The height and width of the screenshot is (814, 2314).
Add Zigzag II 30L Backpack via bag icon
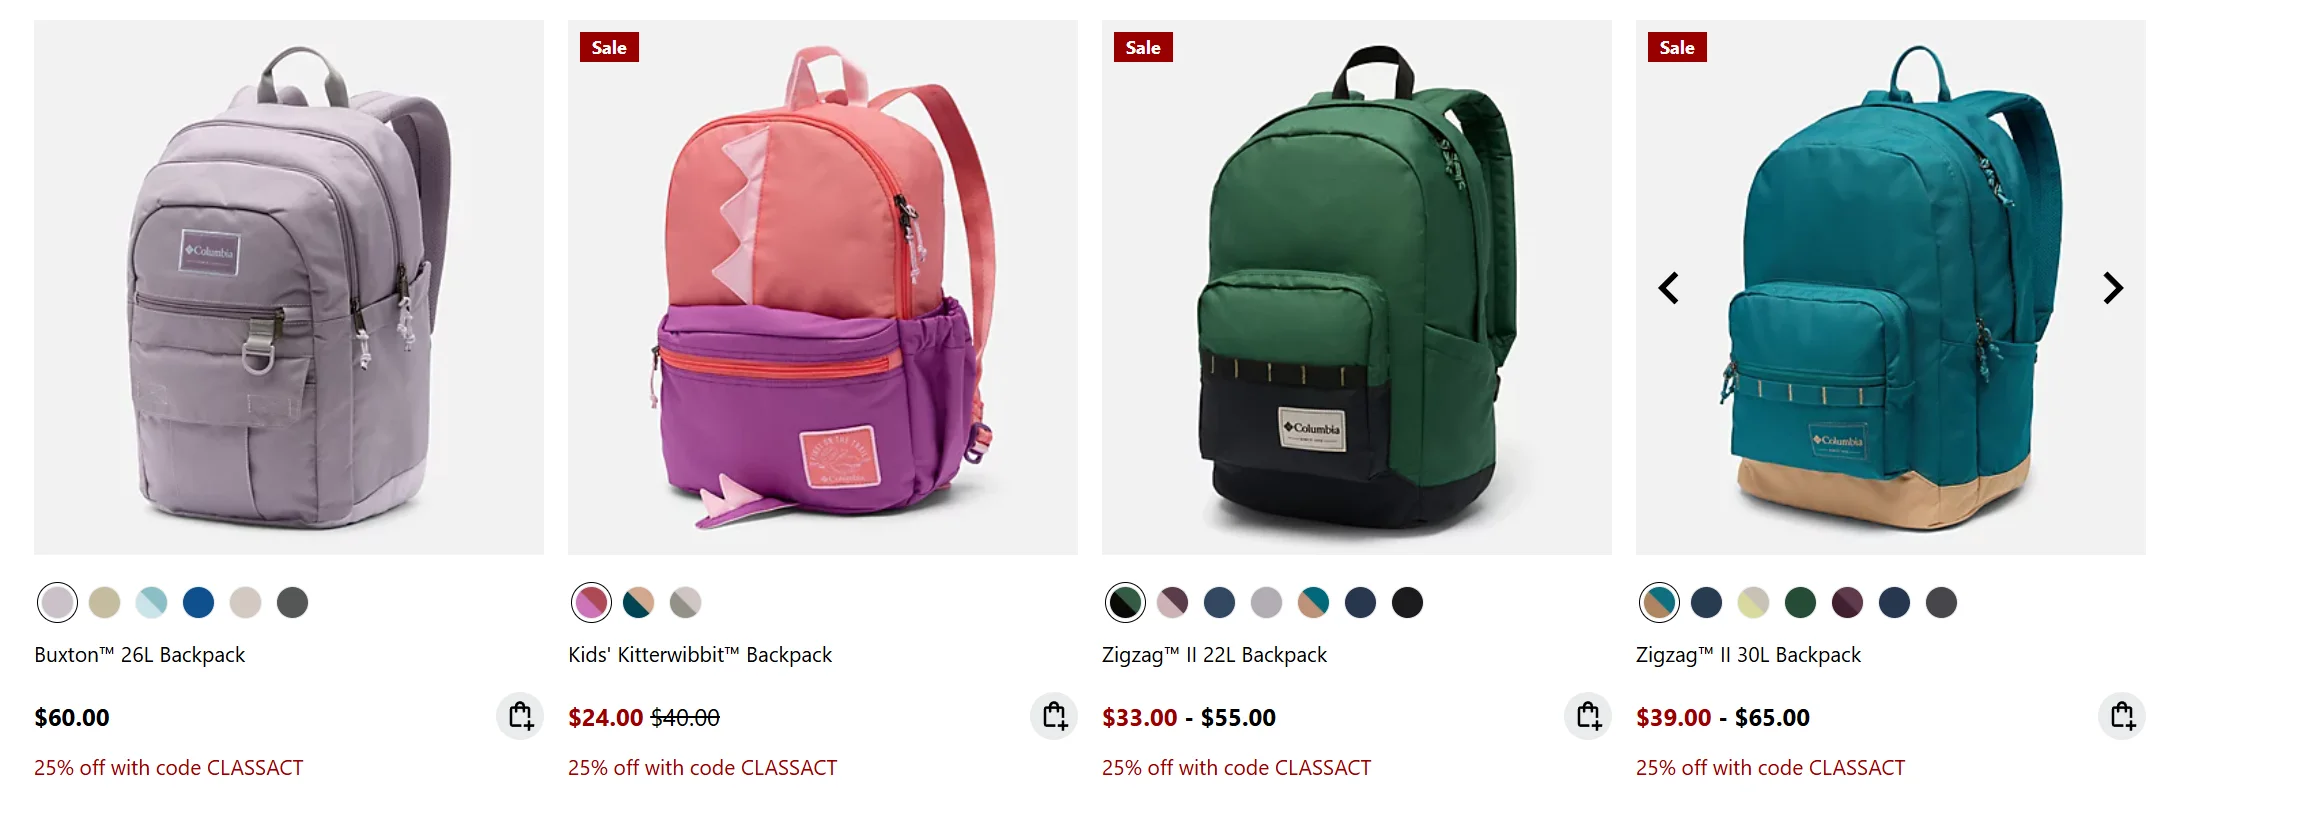click(x=2122, y=716)
